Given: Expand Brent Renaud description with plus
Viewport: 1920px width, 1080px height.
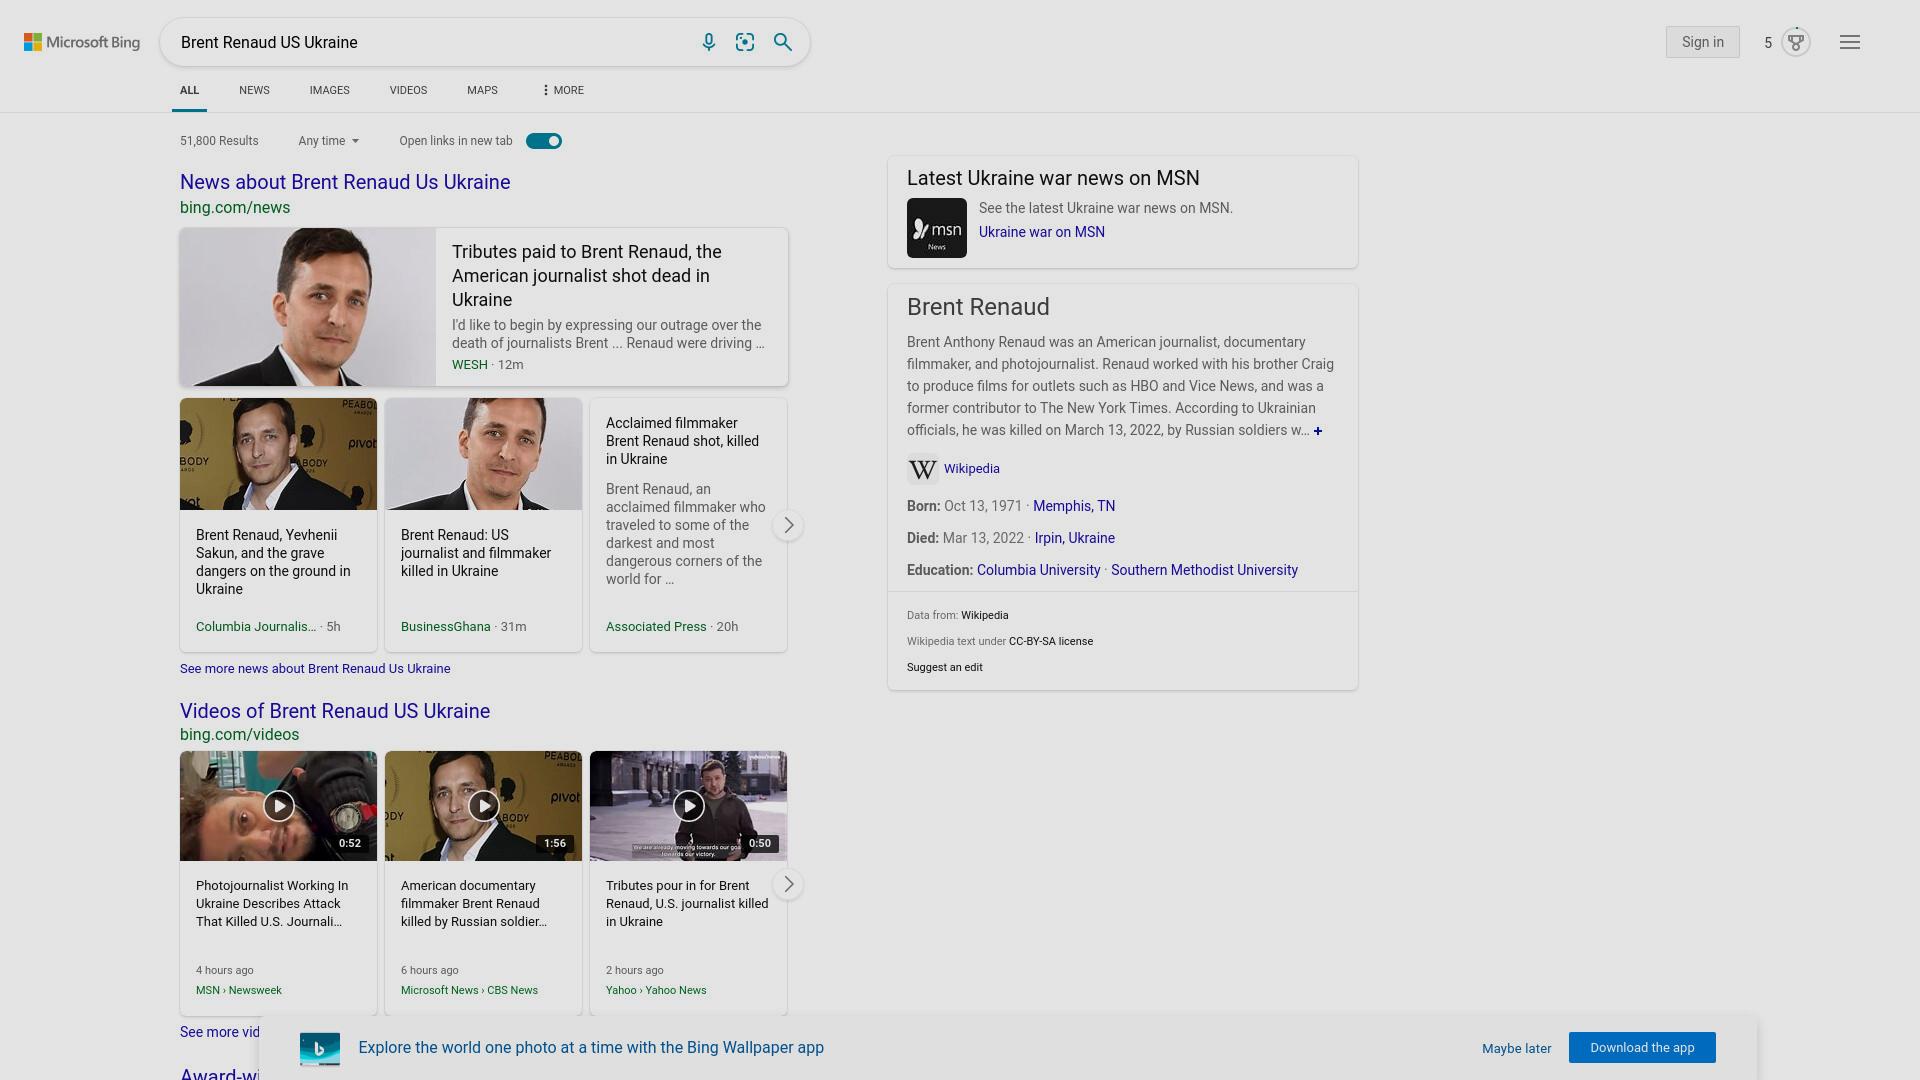Looking at the screenshot, I should (x=1318, y=431).
